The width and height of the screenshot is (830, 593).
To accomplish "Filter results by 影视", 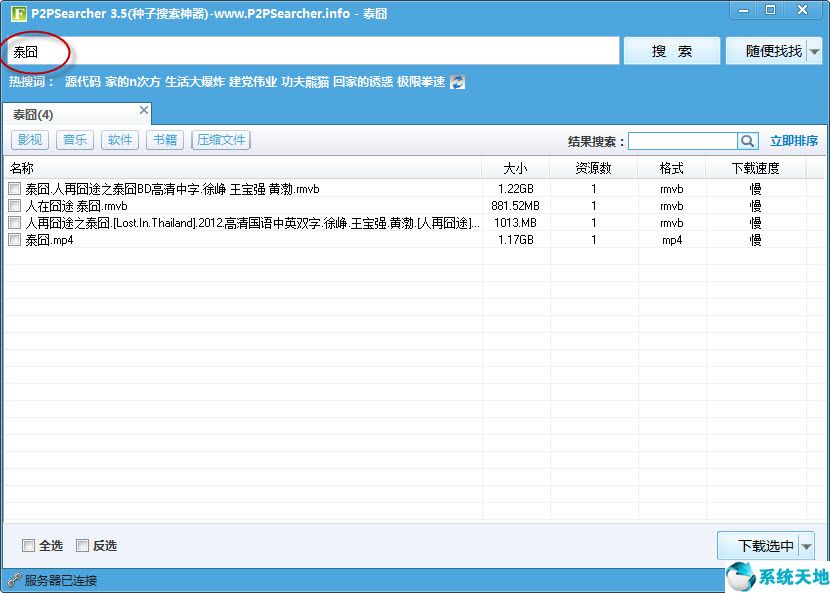I will click(30, 140).
